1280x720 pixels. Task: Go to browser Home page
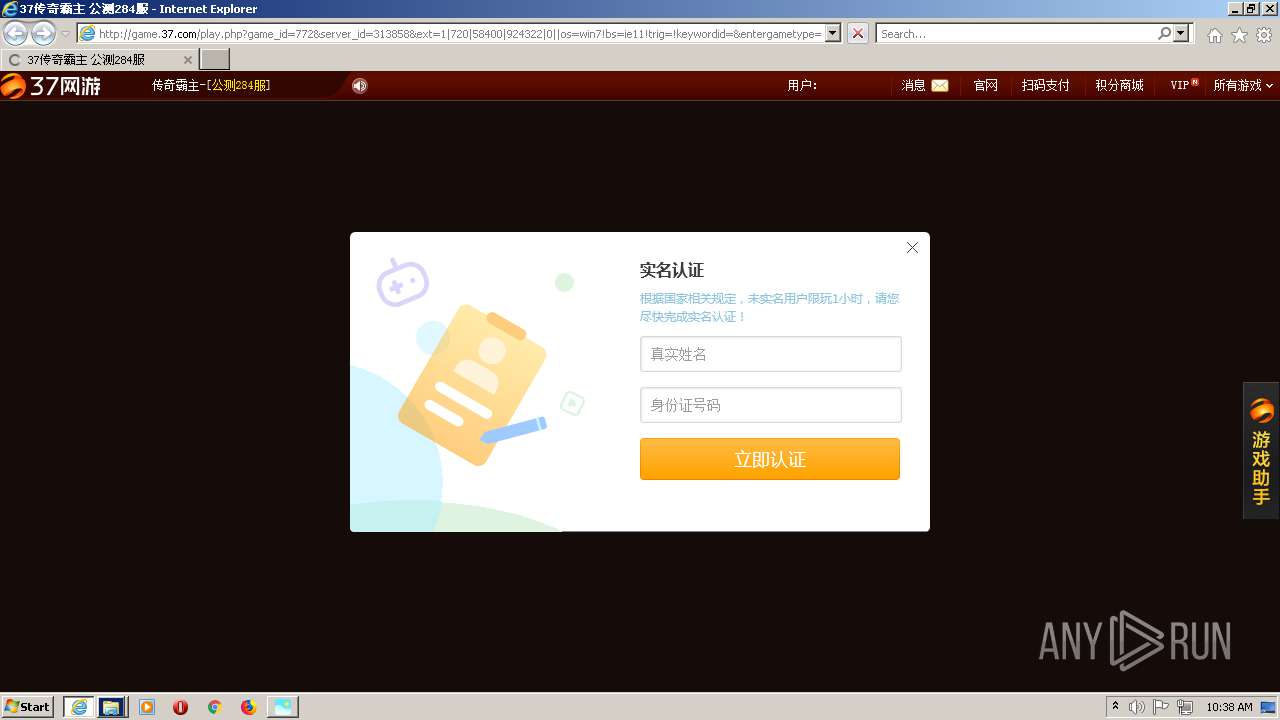(x=1214, y=35)
